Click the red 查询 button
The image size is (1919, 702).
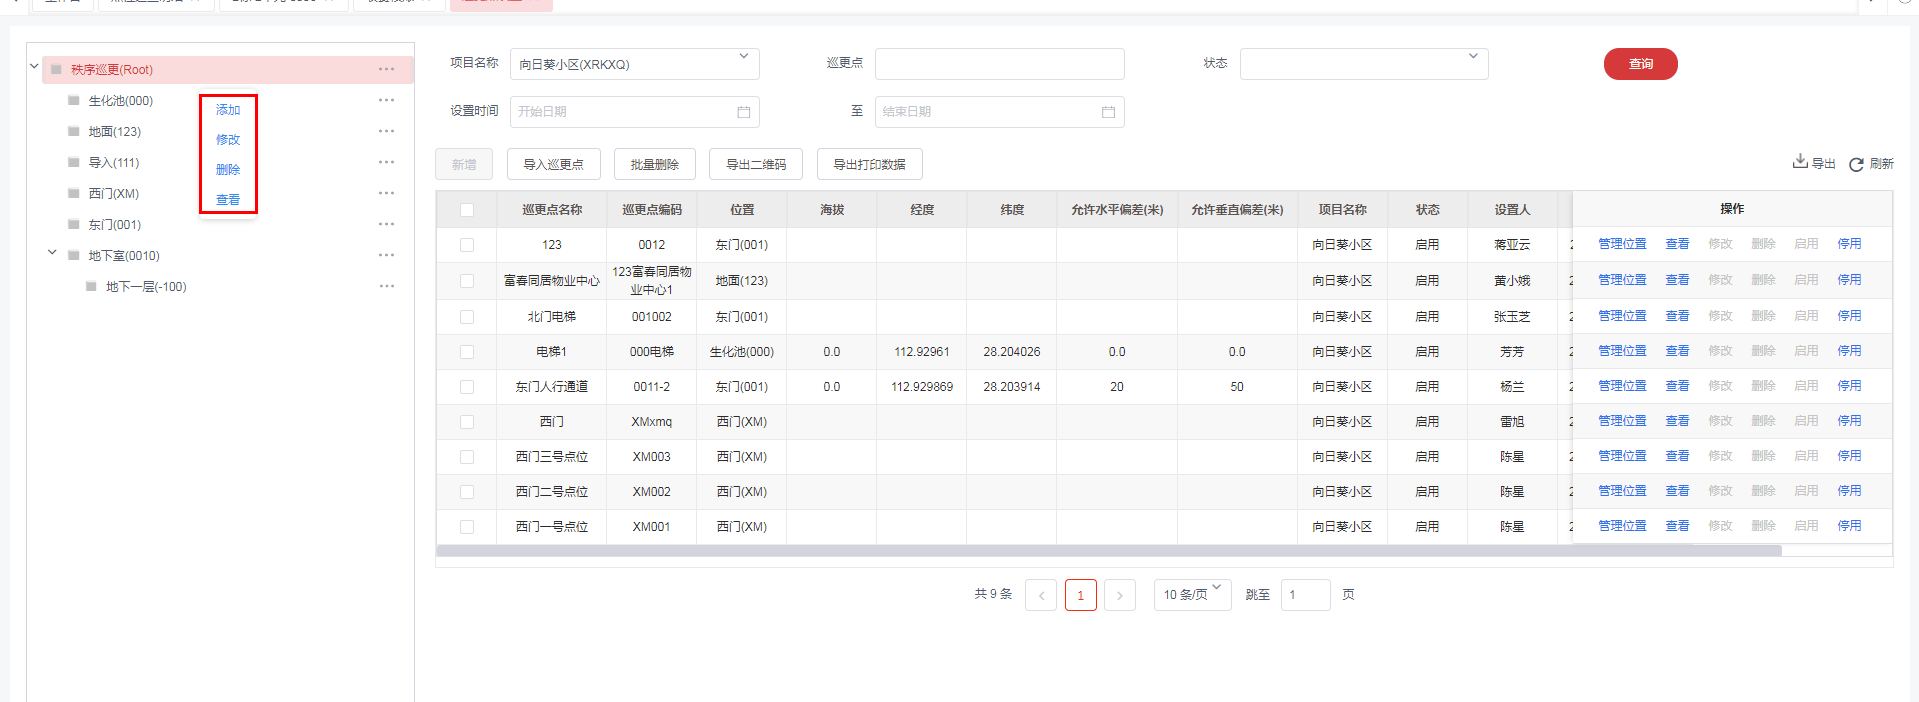tap(1640, 64)
